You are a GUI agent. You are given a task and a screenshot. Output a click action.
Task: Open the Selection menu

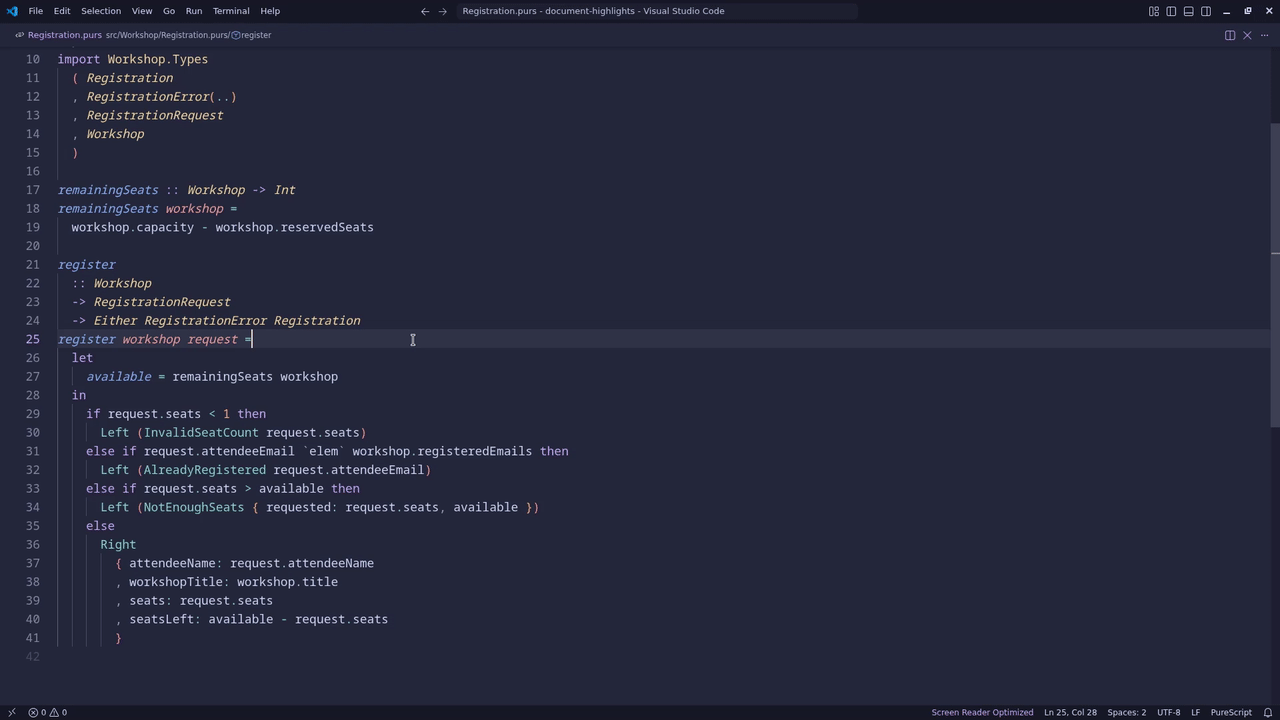tap(101, 11)
